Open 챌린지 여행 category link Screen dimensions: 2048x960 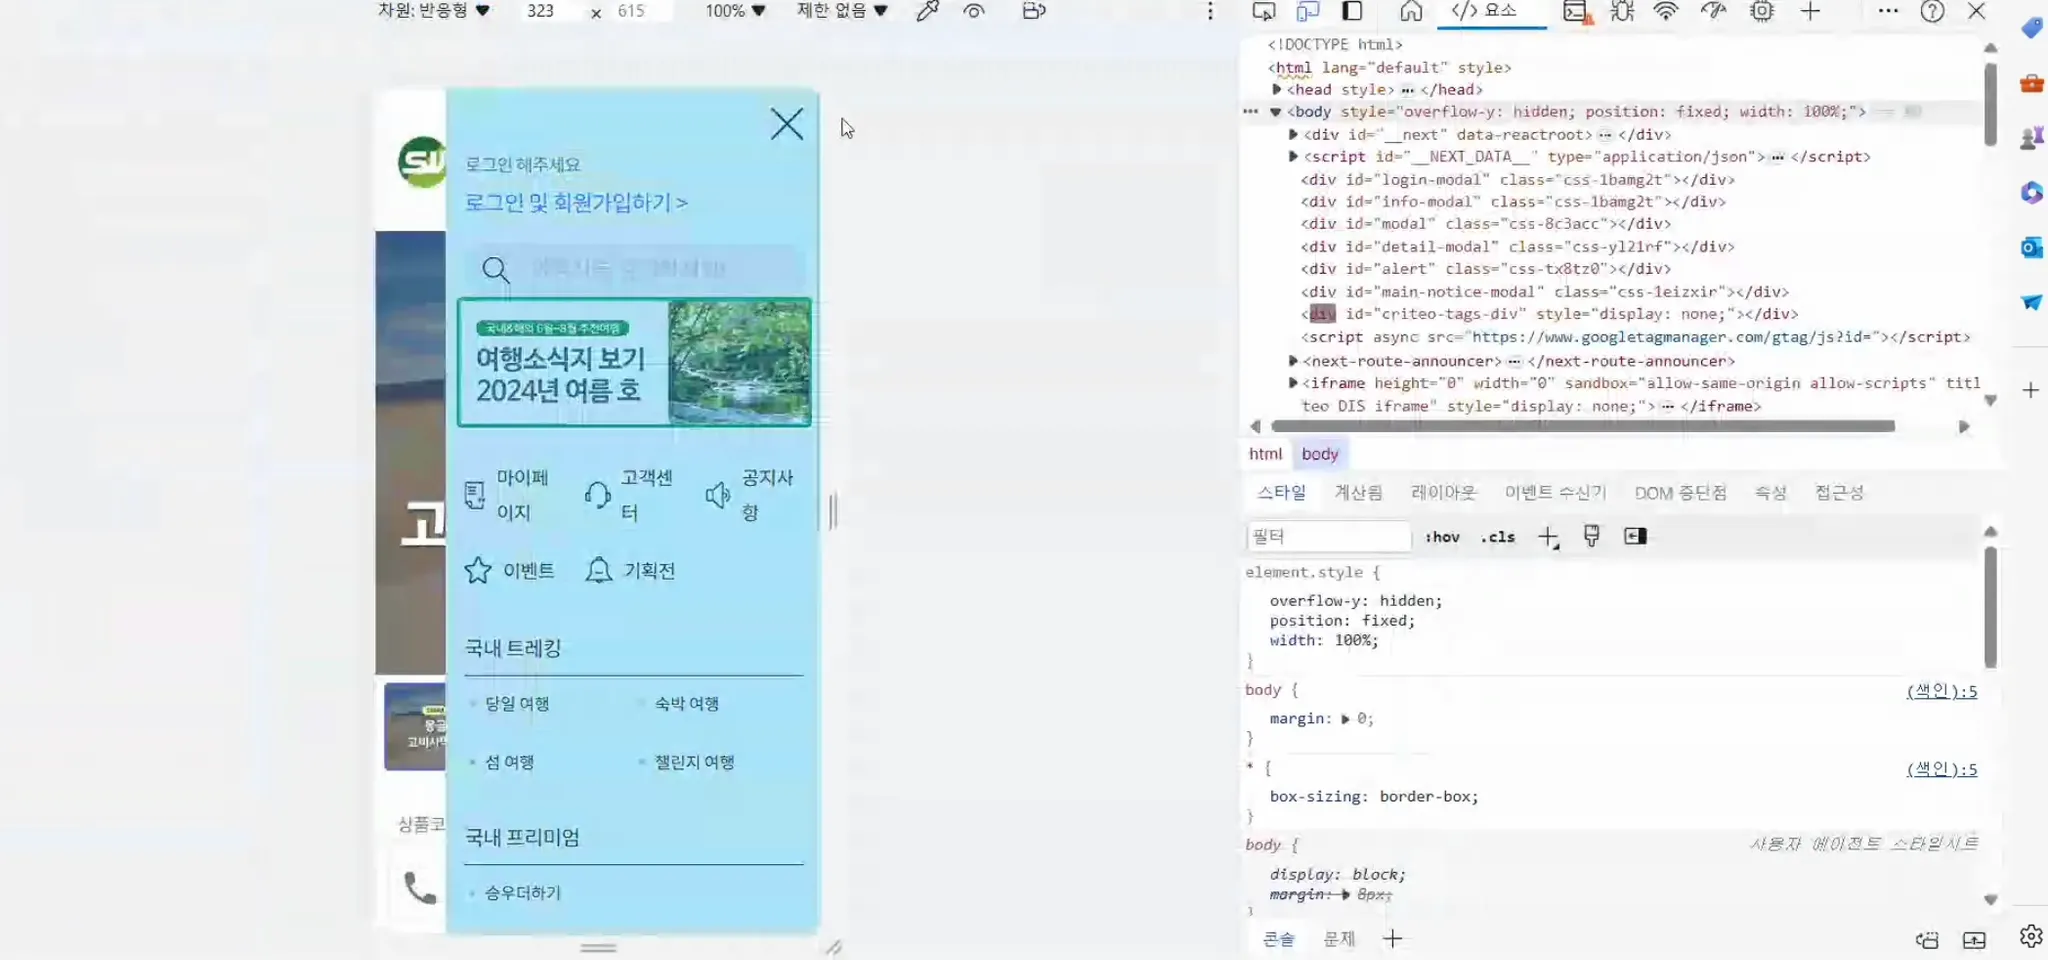click(x=694, y=762)
